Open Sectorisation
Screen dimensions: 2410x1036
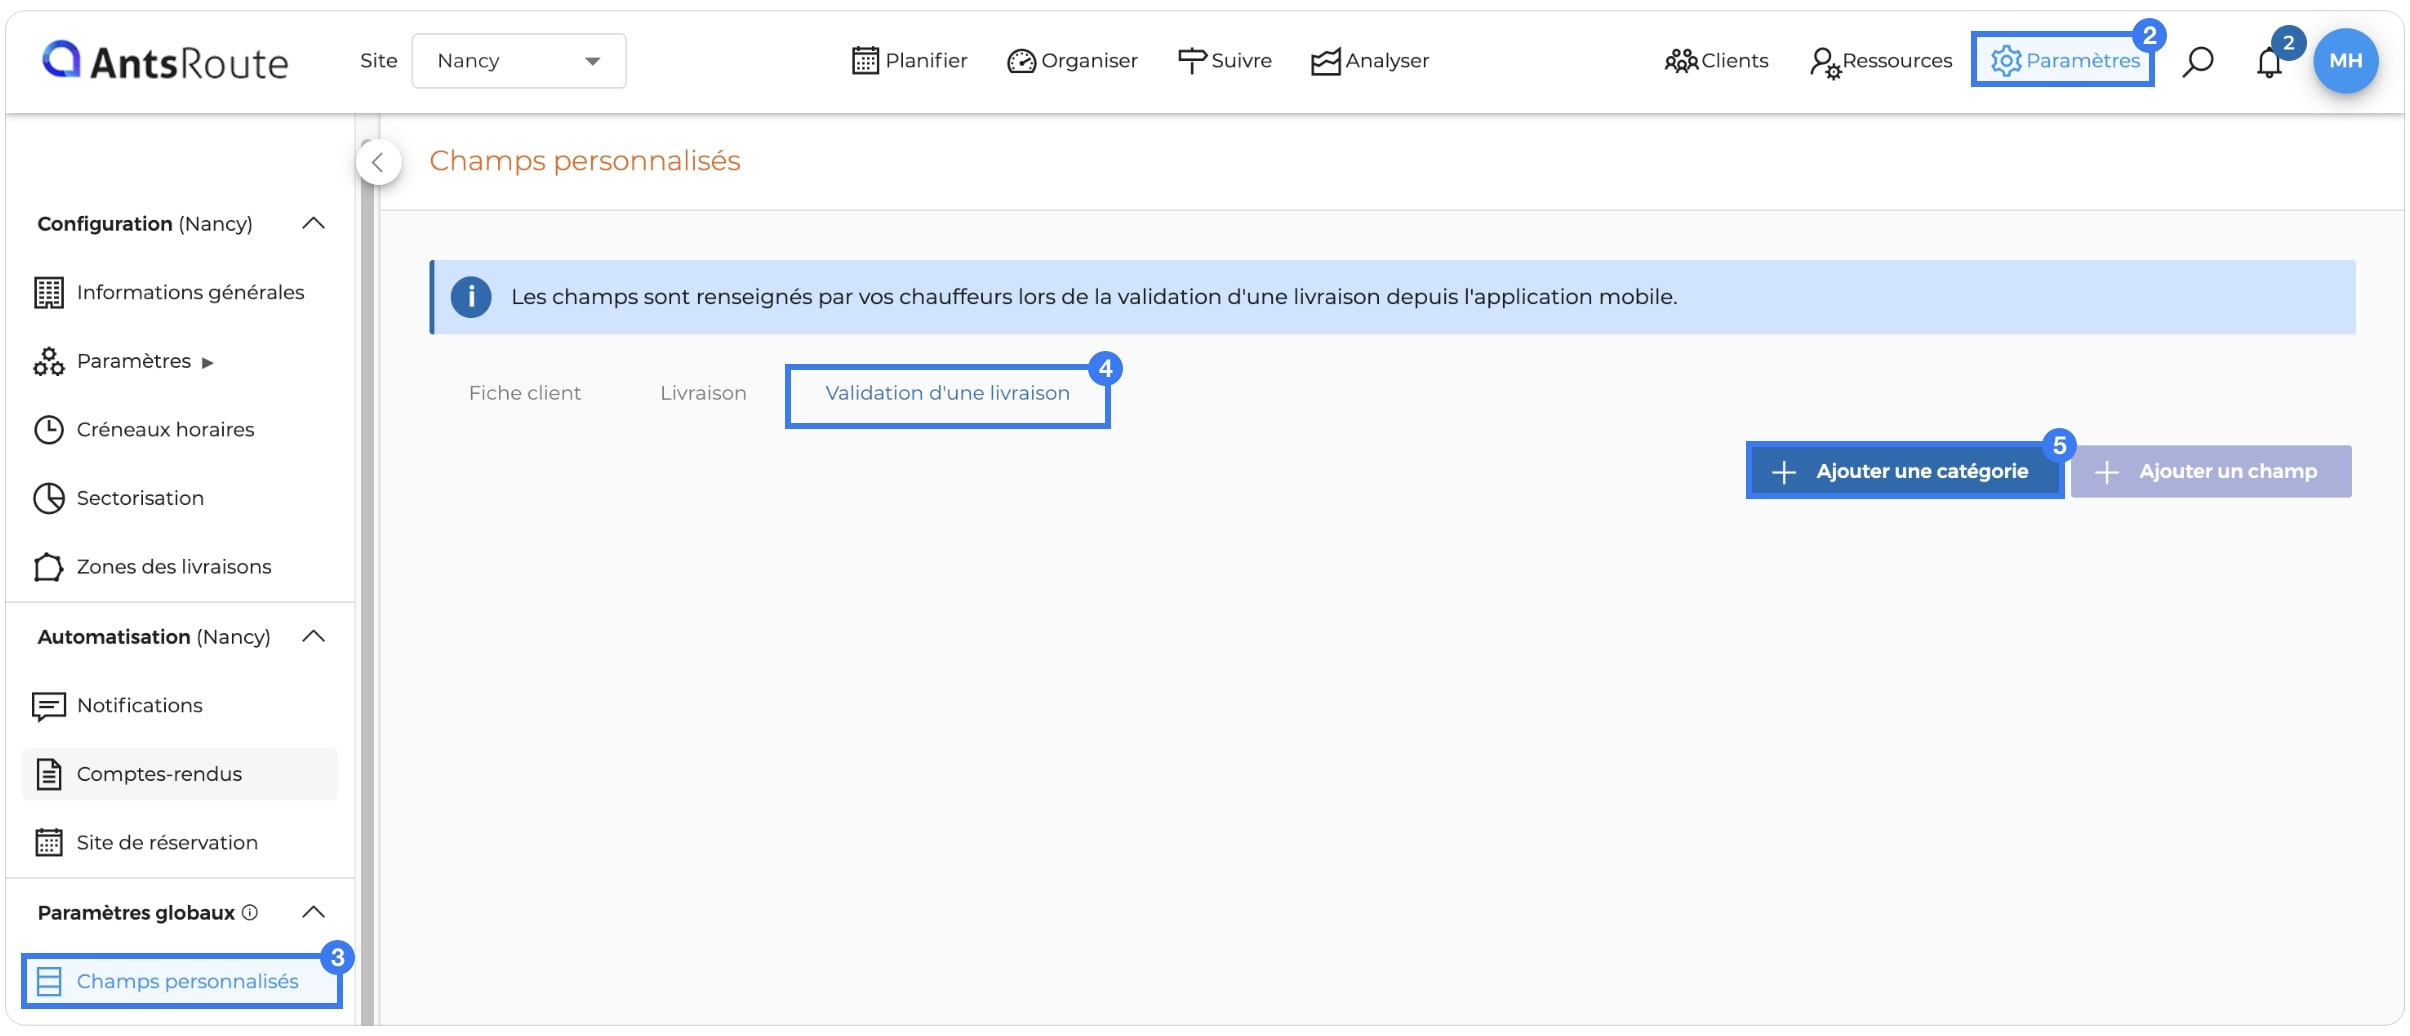[x=140, y=498]
